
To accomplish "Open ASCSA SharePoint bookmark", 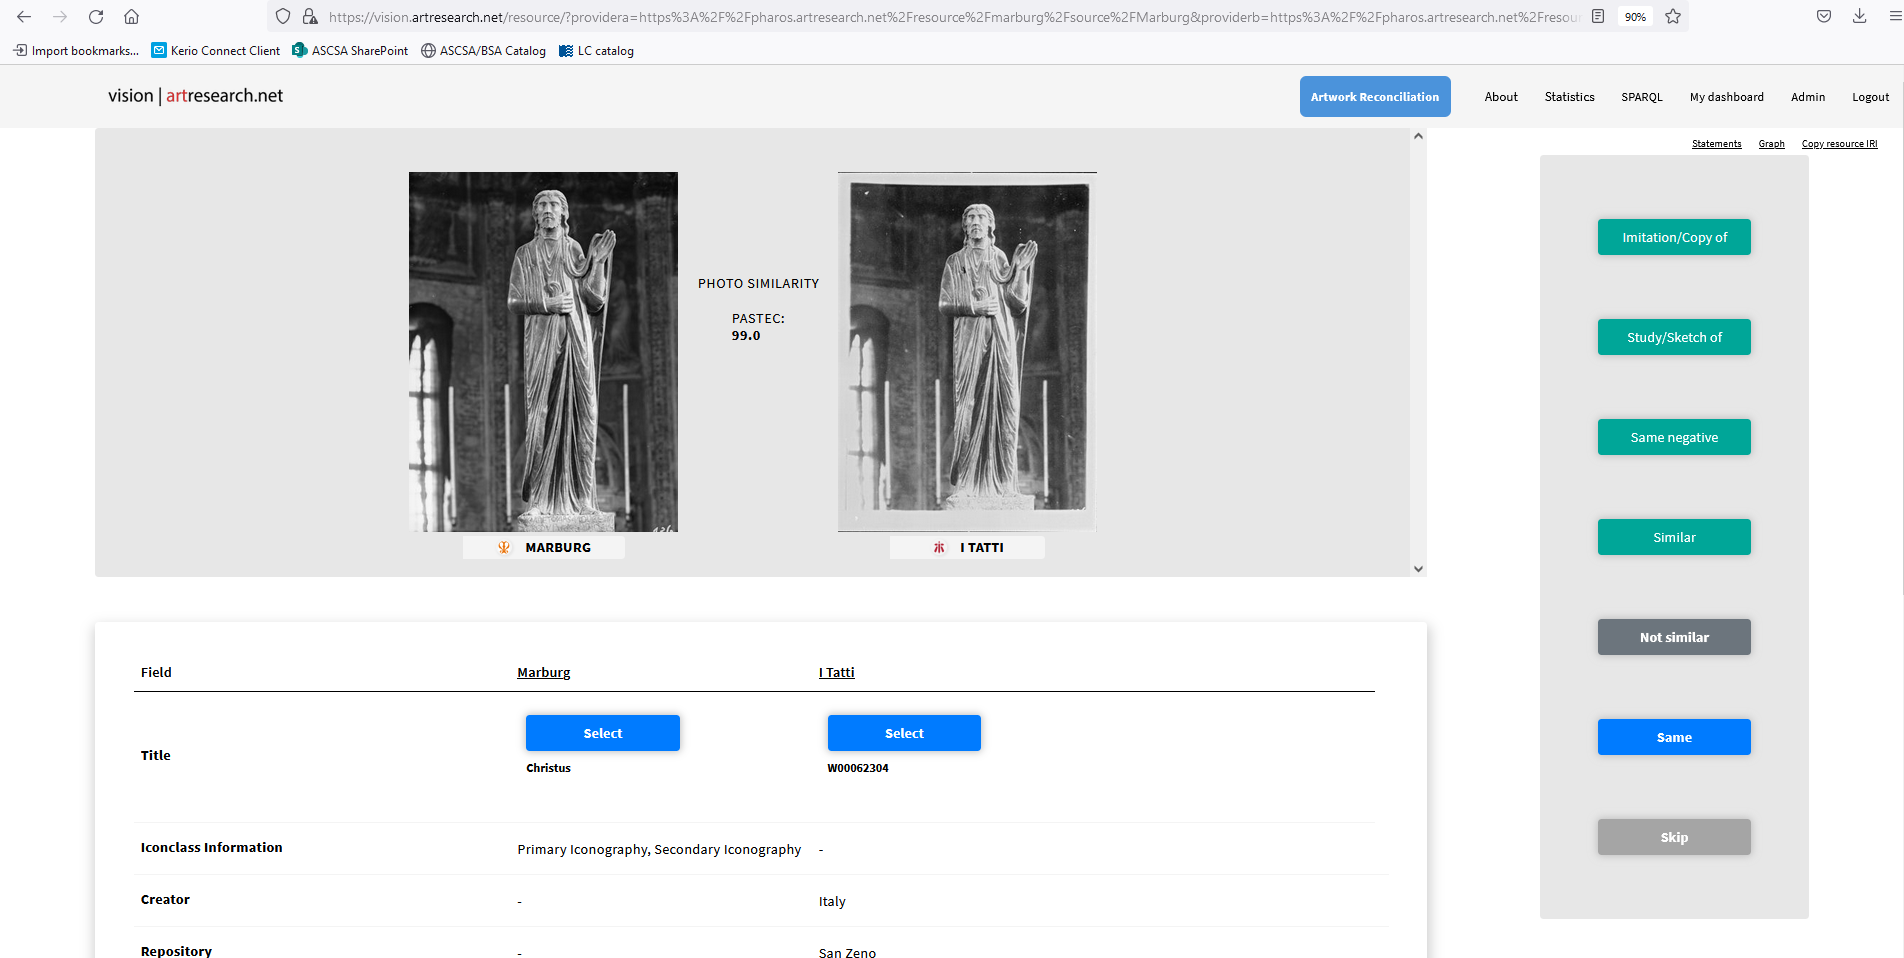I will [x=350, y=51].
